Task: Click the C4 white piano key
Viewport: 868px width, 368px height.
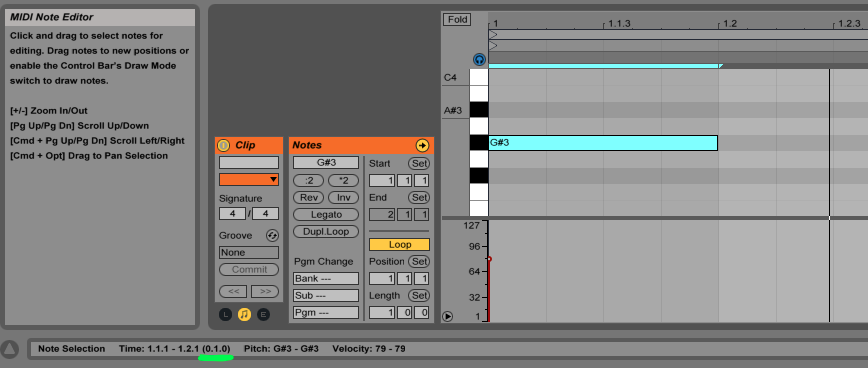Action: pos(479,77)
